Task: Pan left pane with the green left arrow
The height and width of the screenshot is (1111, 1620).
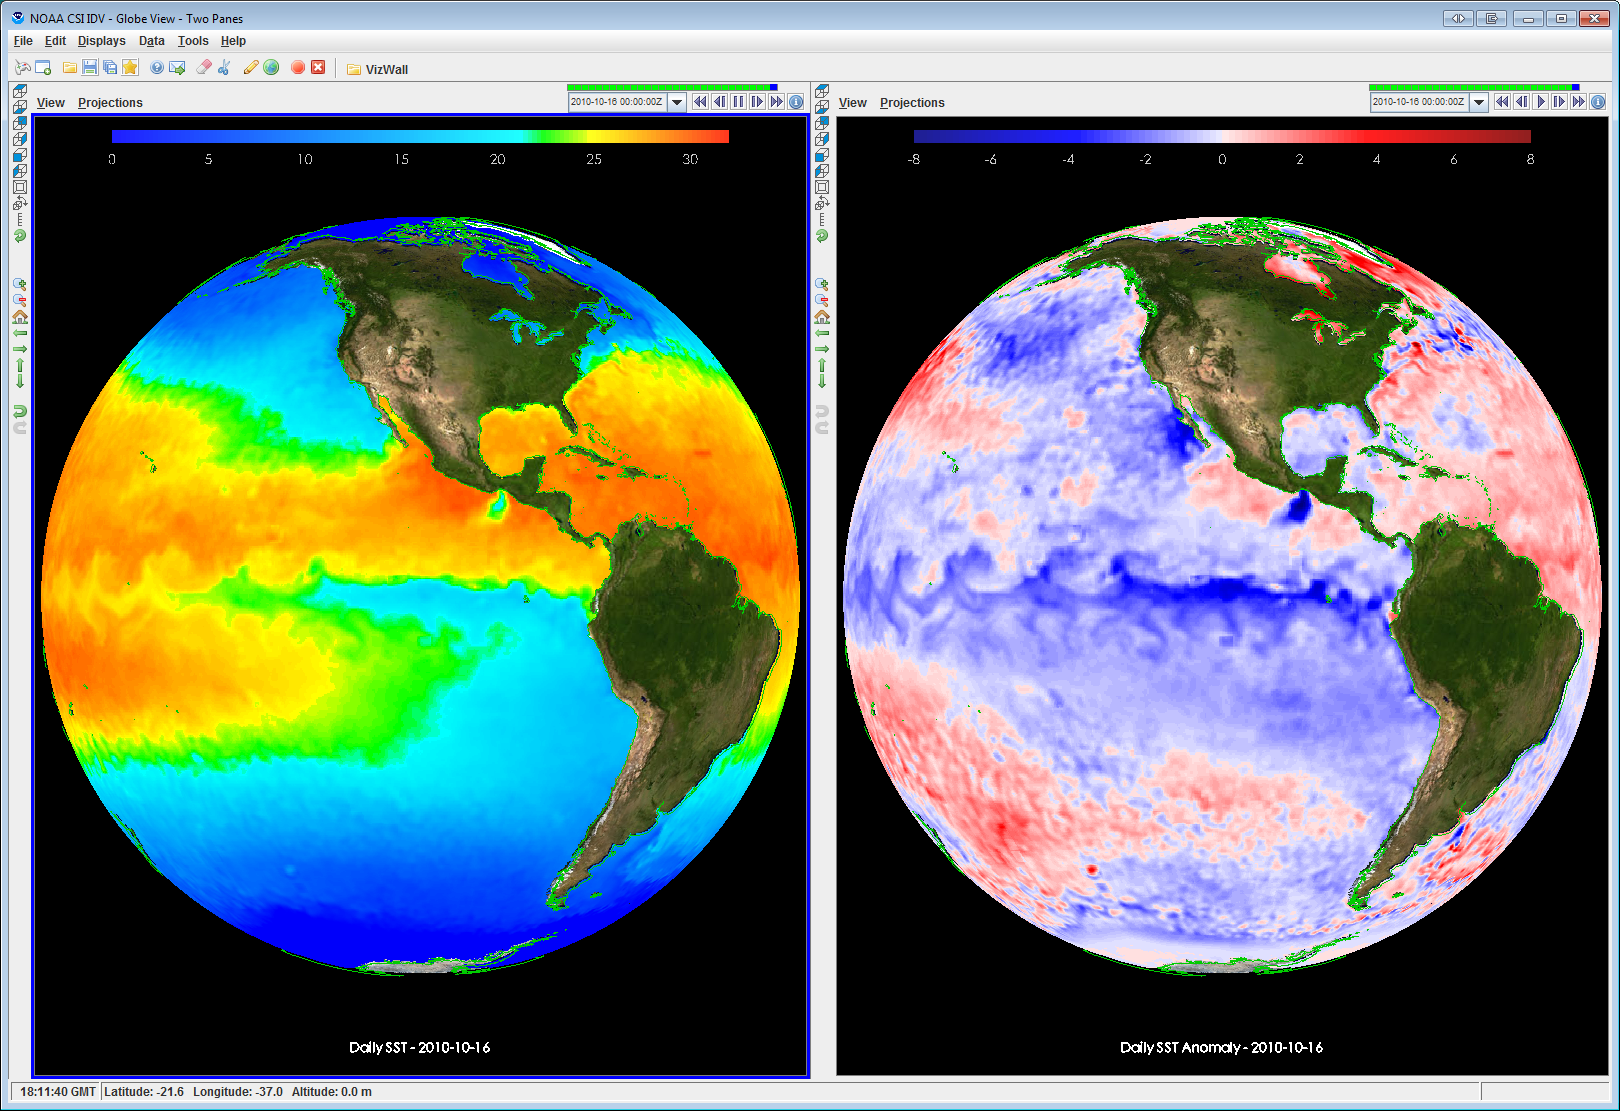Action: (x=20, y=333)
